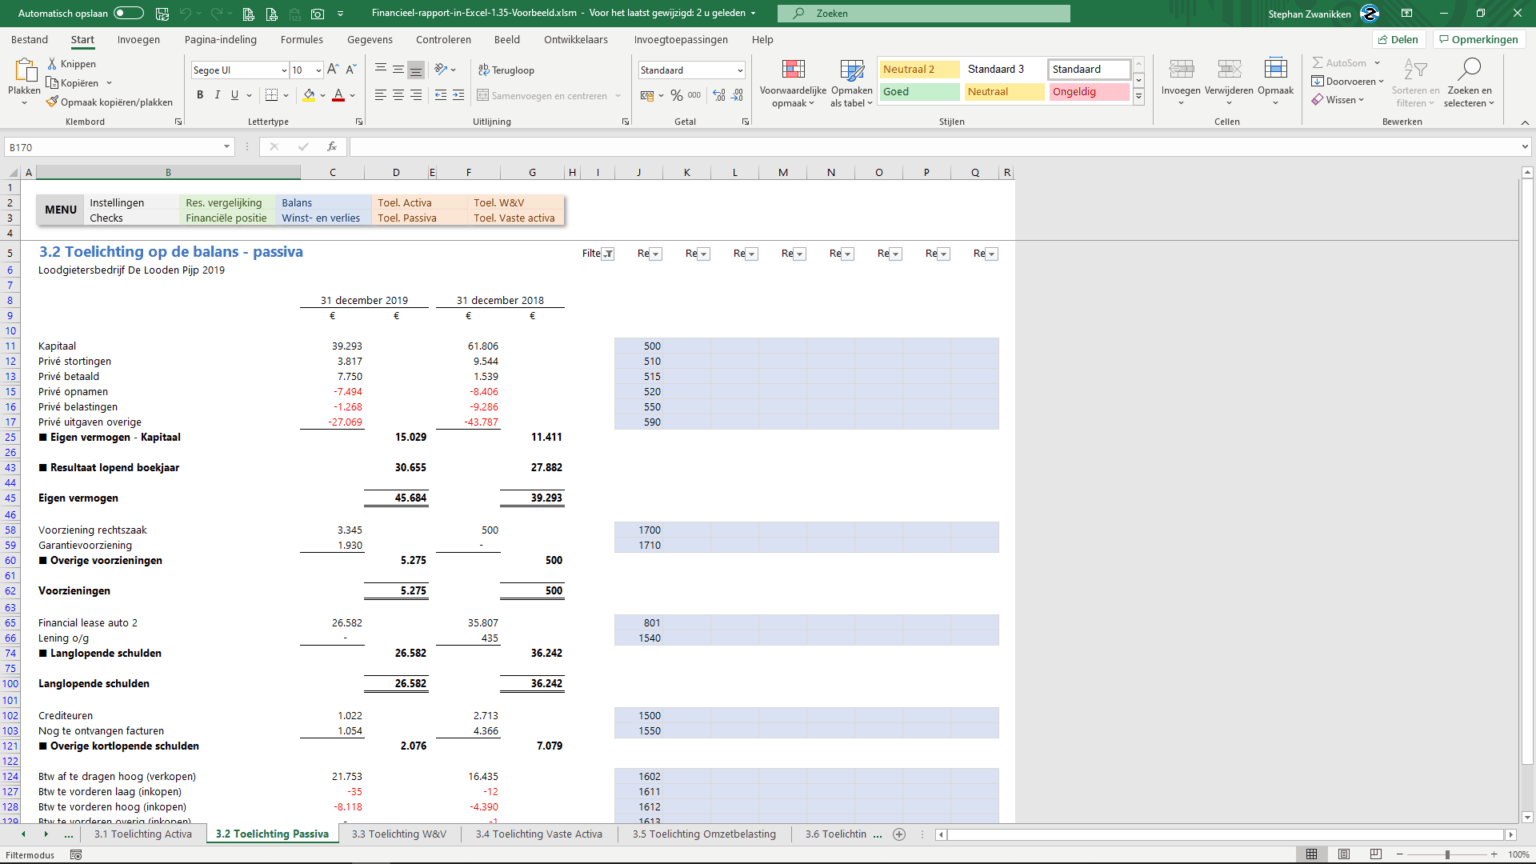The width and height of the screenshot is (1536, 864).
Task: Click the Delen button
Action: coord(1398,39)
